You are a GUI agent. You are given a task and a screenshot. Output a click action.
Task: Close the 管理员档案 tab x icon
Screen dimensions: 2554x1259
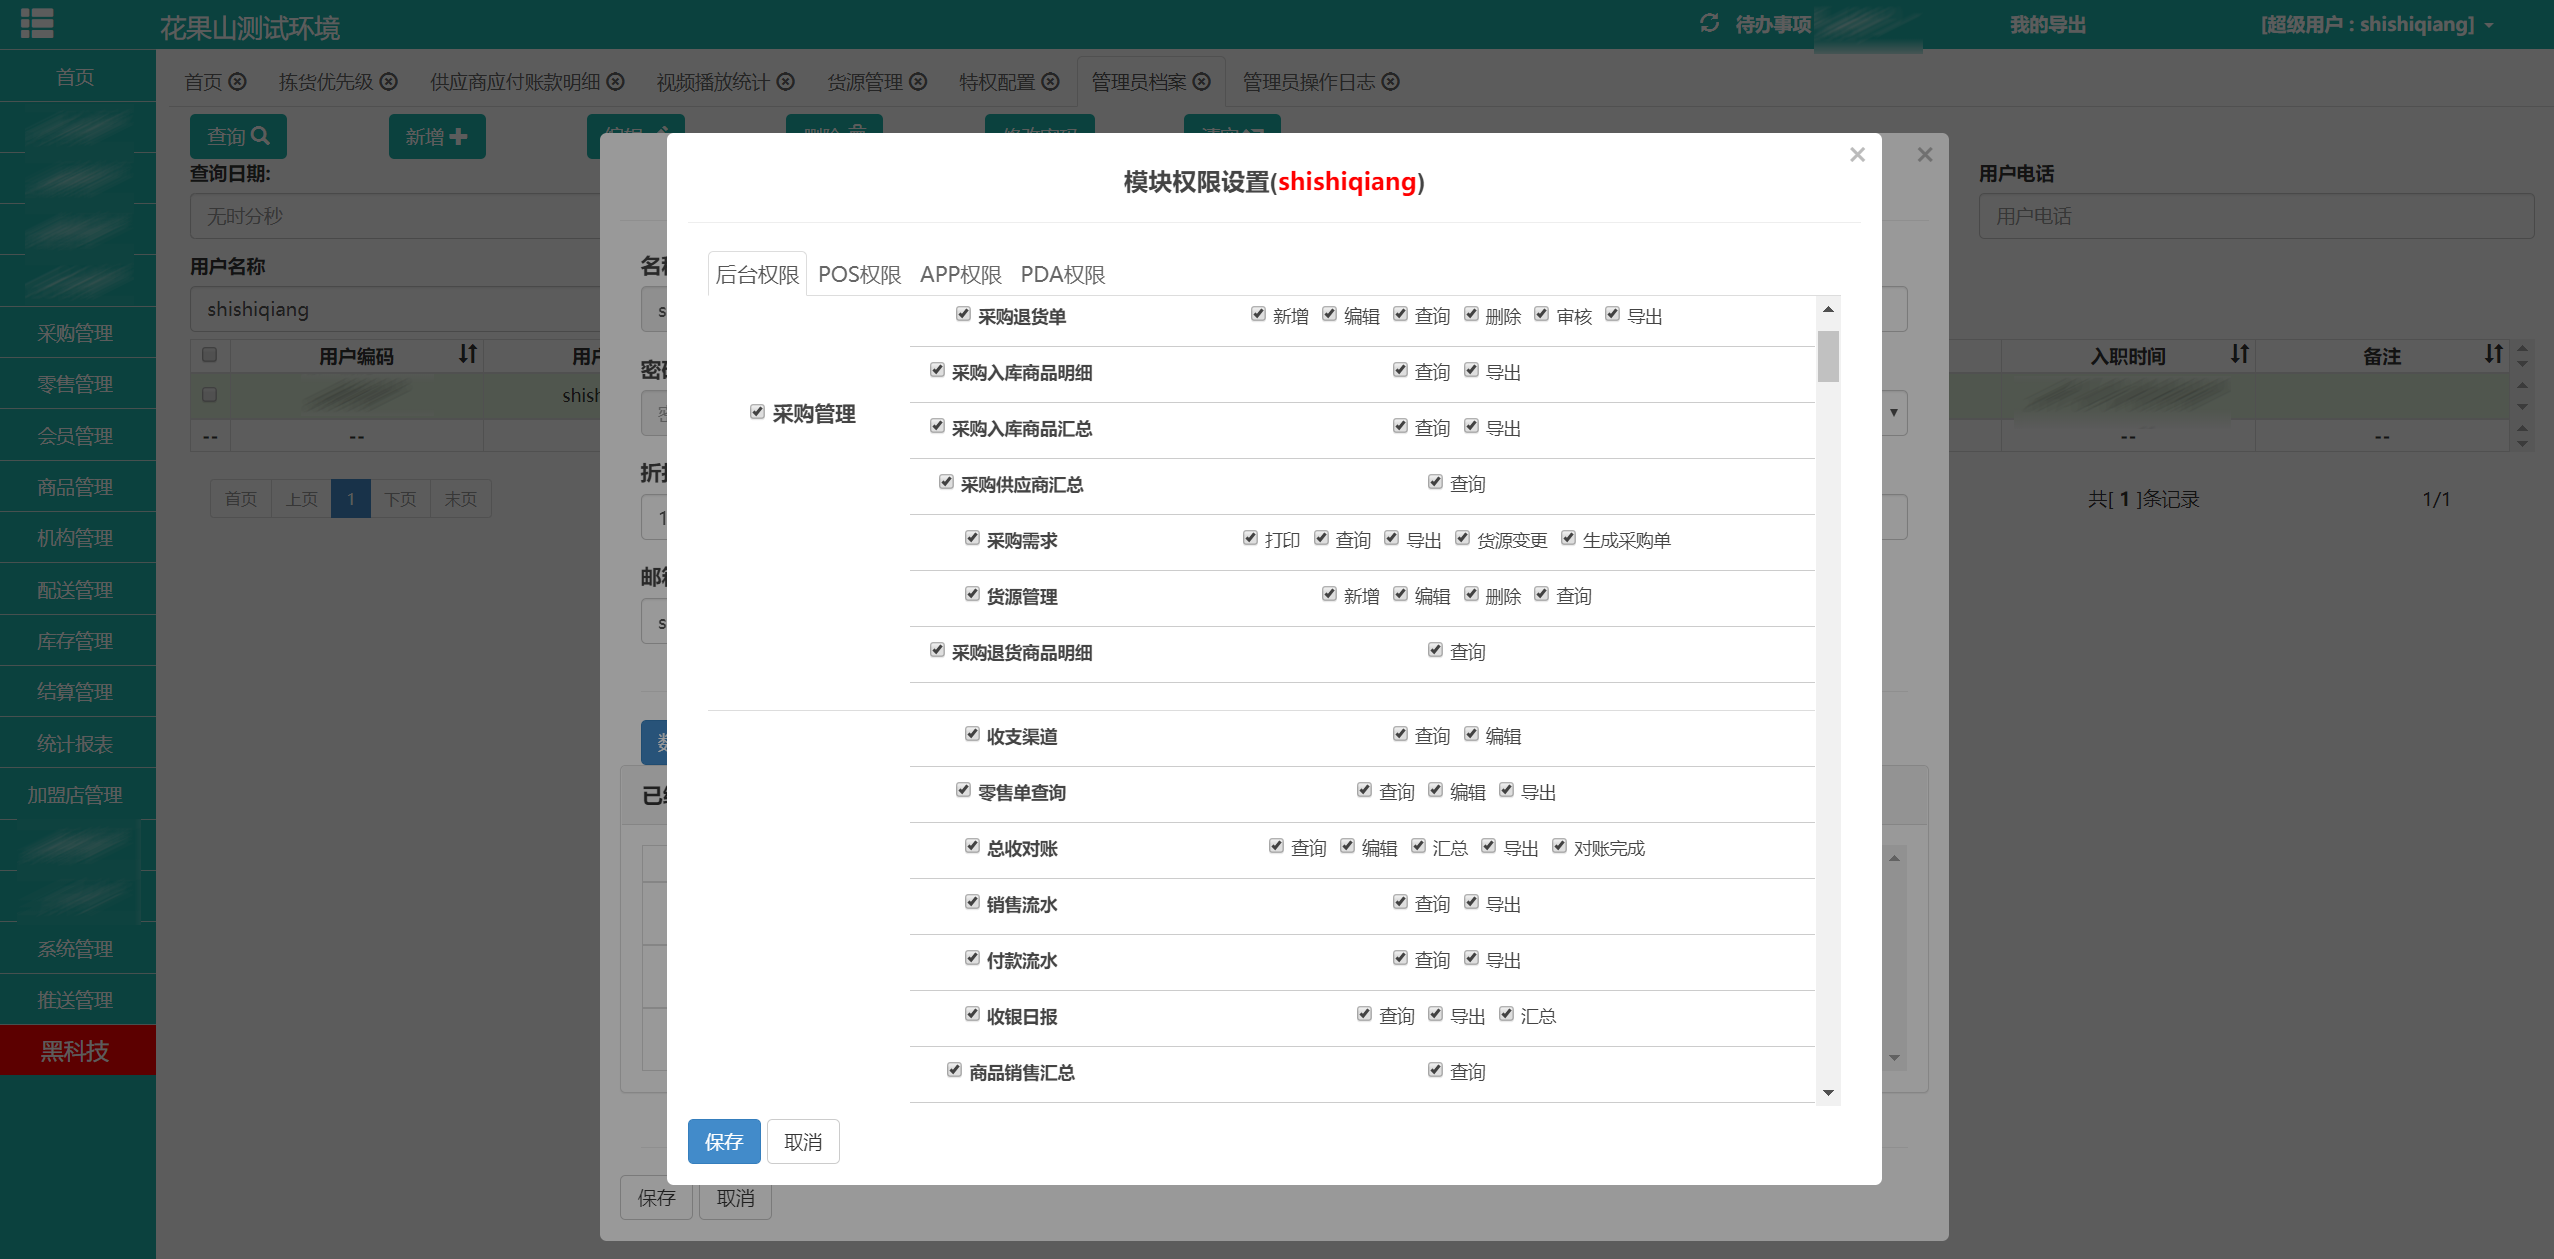(1202, 81)
